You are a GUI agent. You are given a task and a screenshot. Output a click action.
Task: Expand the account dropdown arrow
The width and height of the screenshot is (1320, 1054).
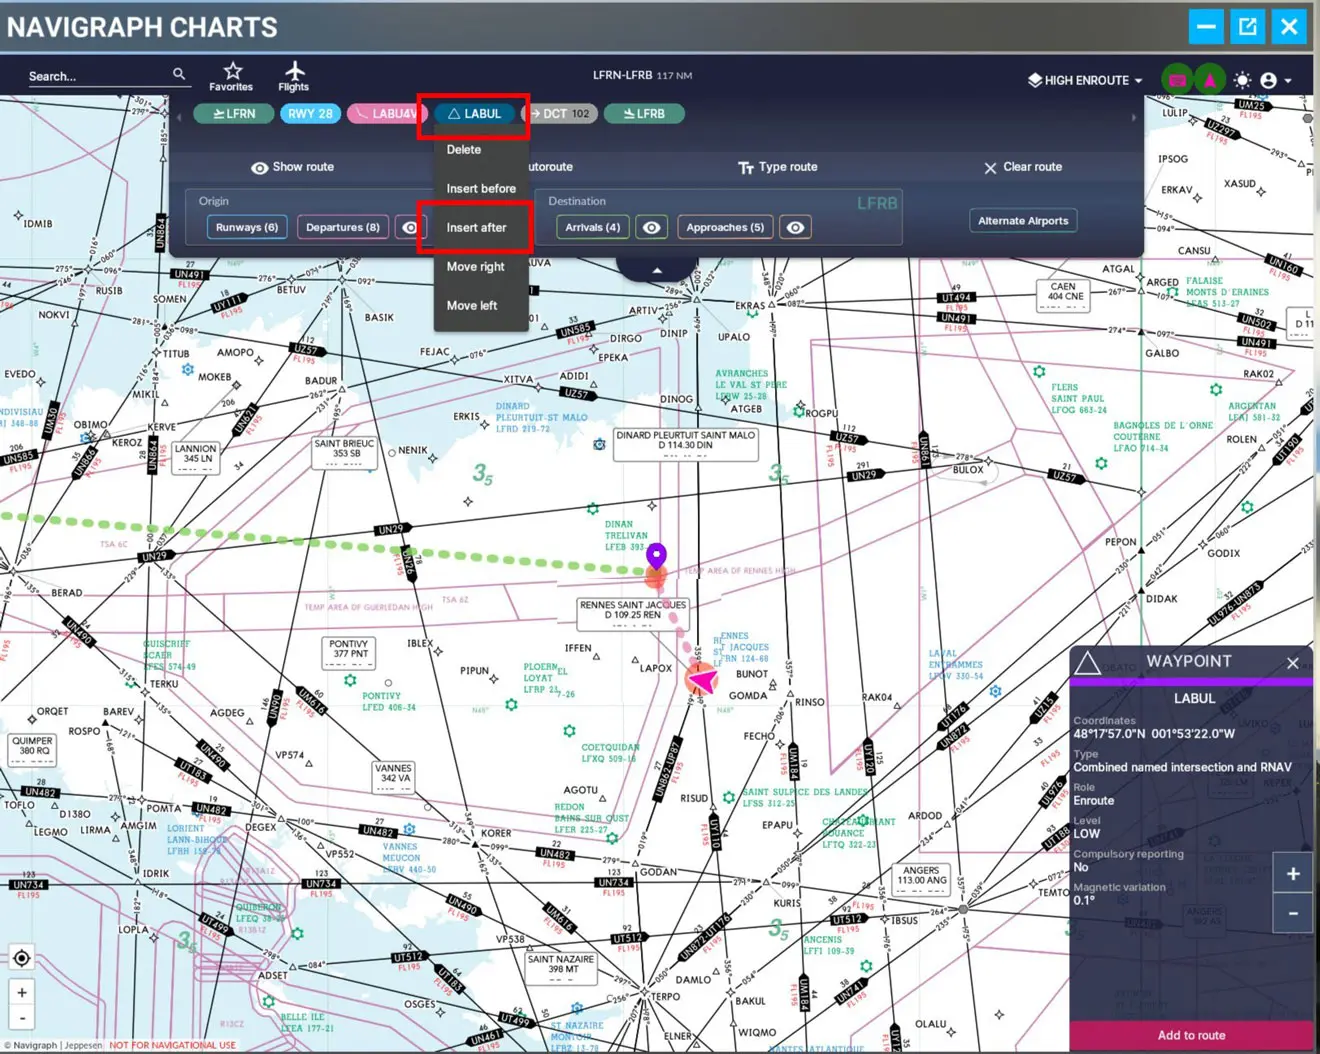(x=1288, y=81)
